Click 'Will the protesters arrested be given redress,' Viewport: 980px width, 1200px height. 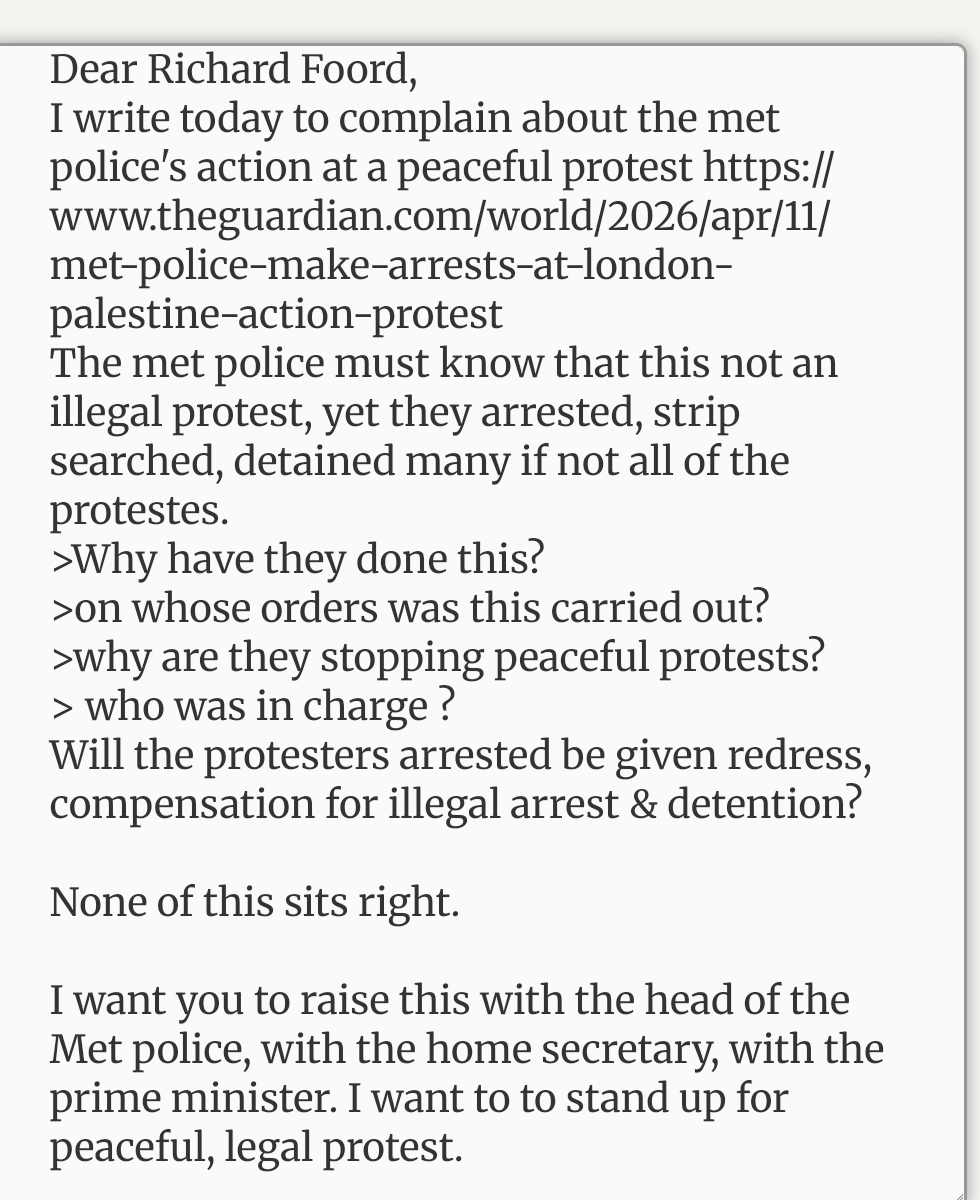pos(461,756)
